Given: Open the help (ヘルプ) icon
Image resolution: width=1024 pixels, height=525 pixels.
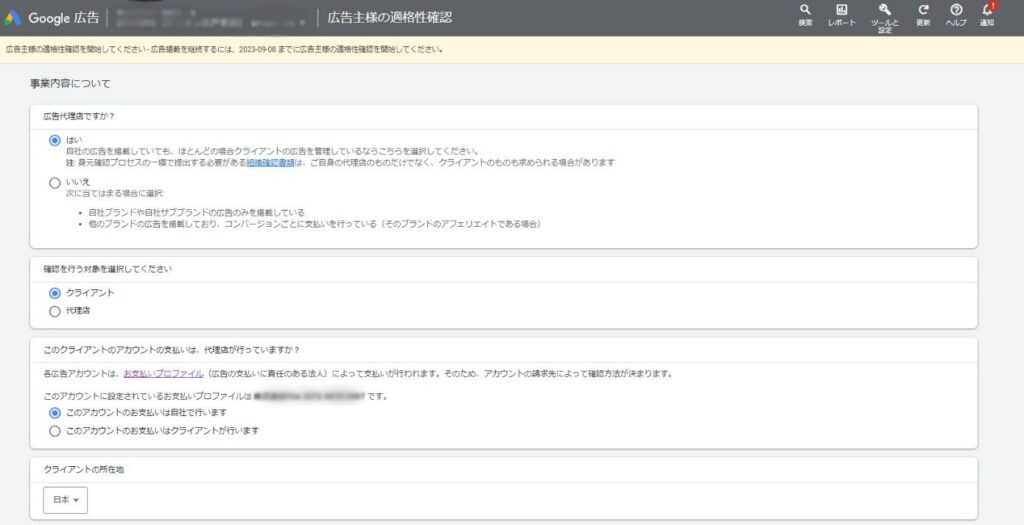Looking at the screenshot, I should tap(956, 13).
